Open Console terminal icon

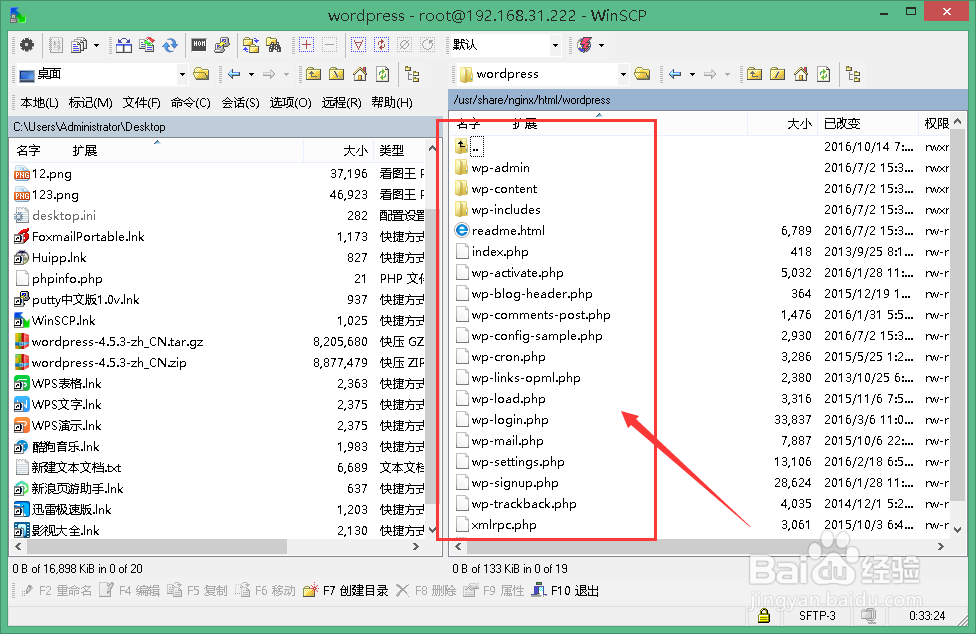coord(199,45)
